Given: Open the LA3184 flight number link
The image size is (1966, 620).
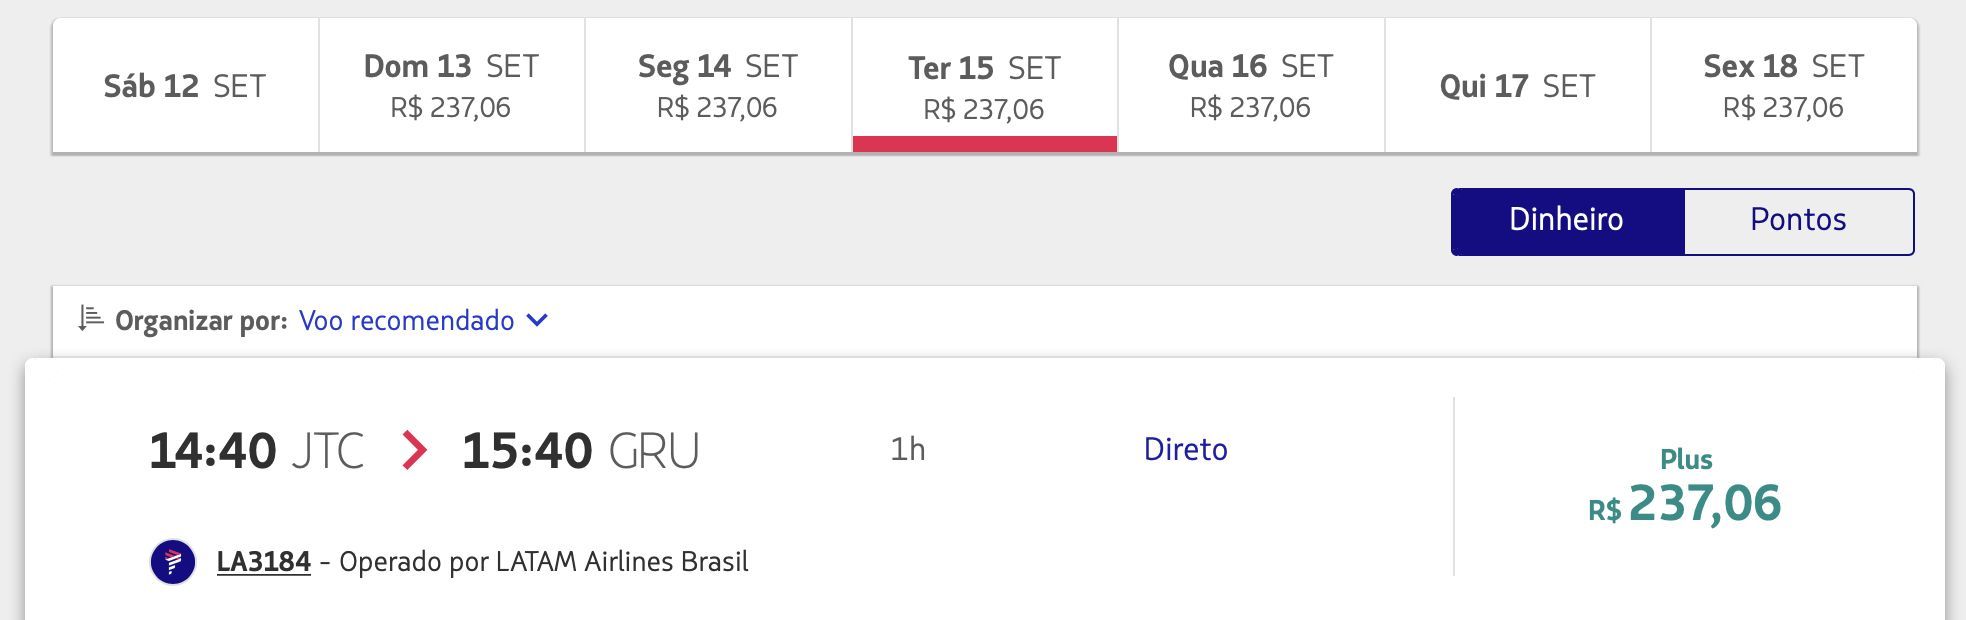Looking at the screenshot, I should coord(264,562).
